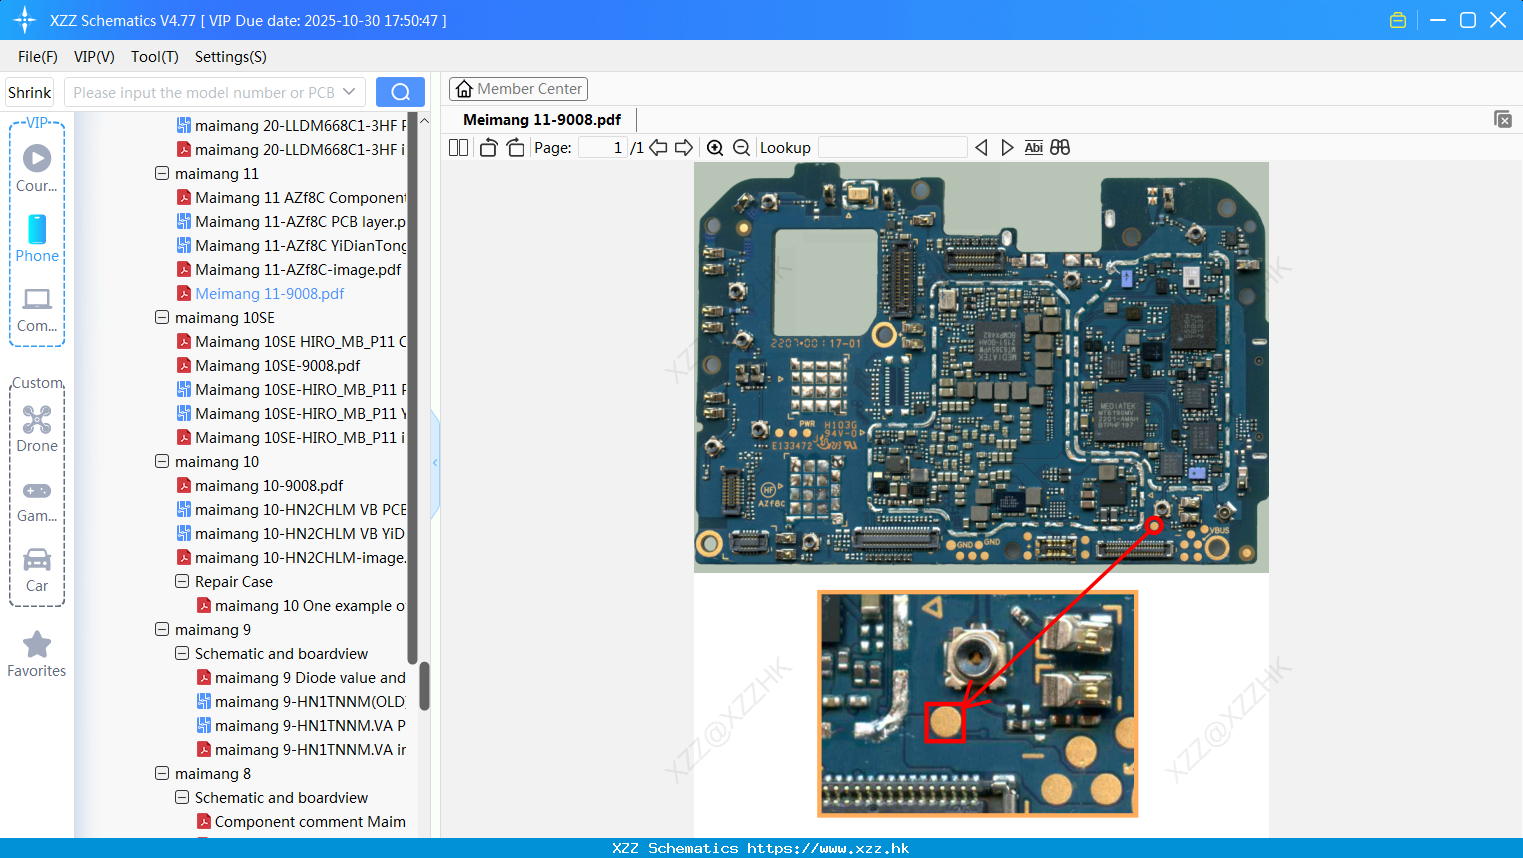The width and height of the screenshot is (1523, 858).
Task: Select the Computer category icon
Action: pos(37,309)
